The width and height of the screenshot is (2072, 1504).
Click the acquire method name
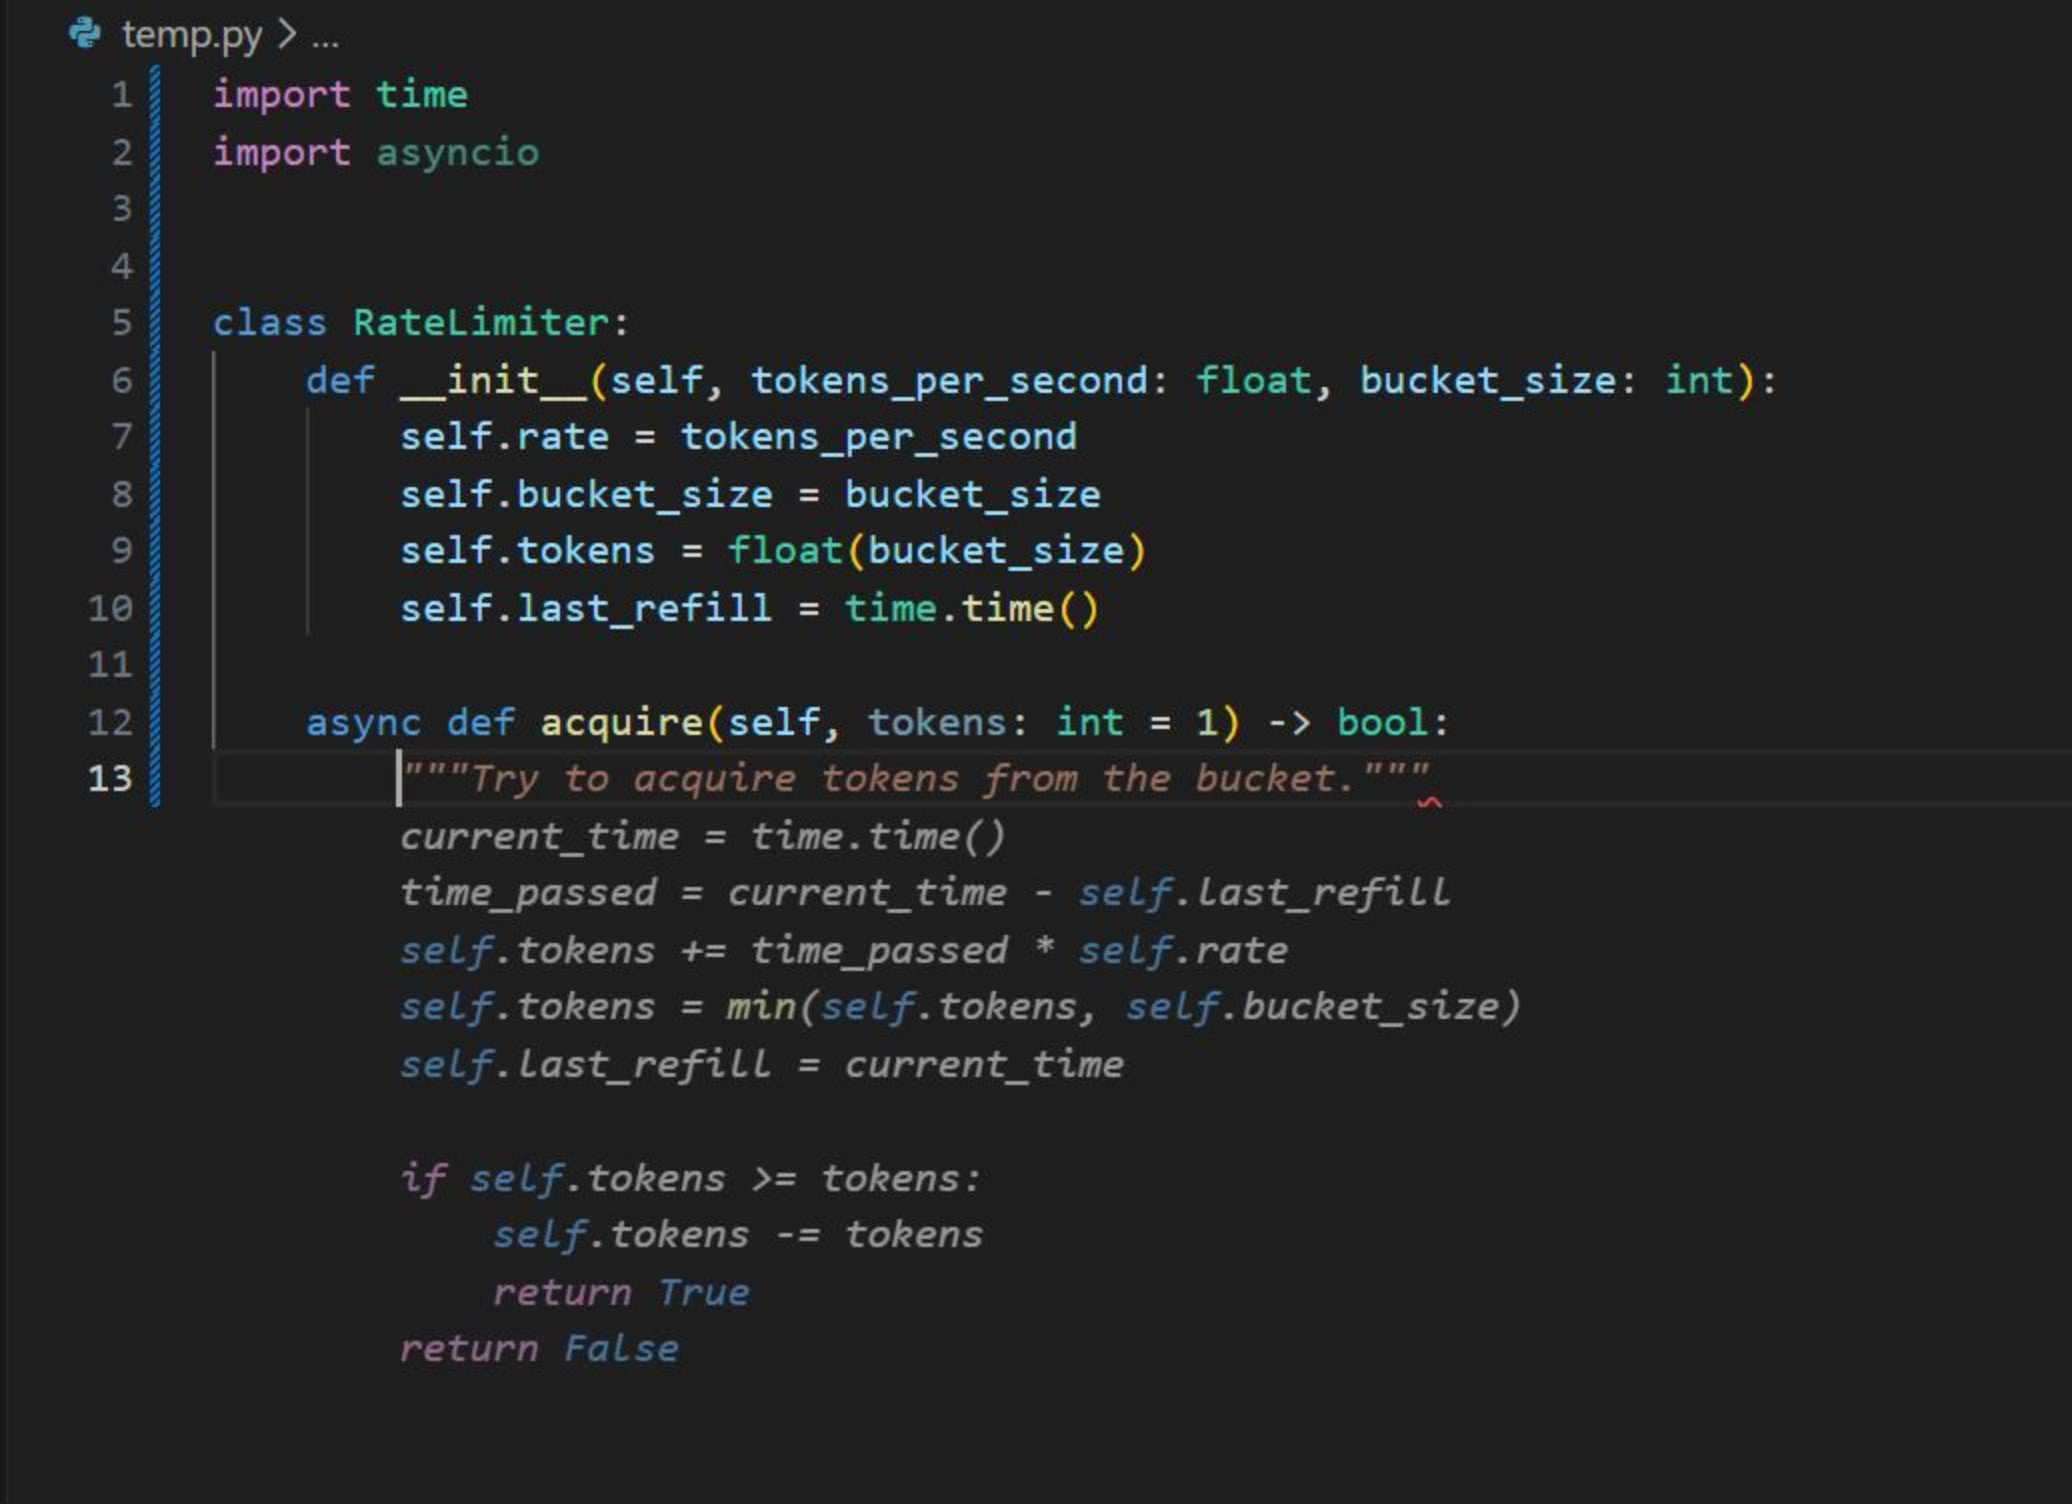(x=621, y=721)
